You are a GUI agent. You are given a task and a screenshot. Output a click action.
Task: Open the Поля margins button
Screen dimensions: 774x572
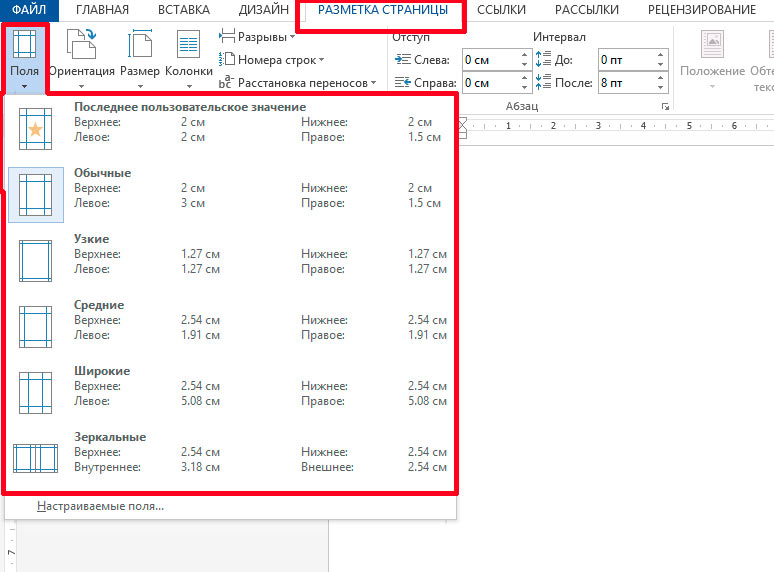pos(24,58)
